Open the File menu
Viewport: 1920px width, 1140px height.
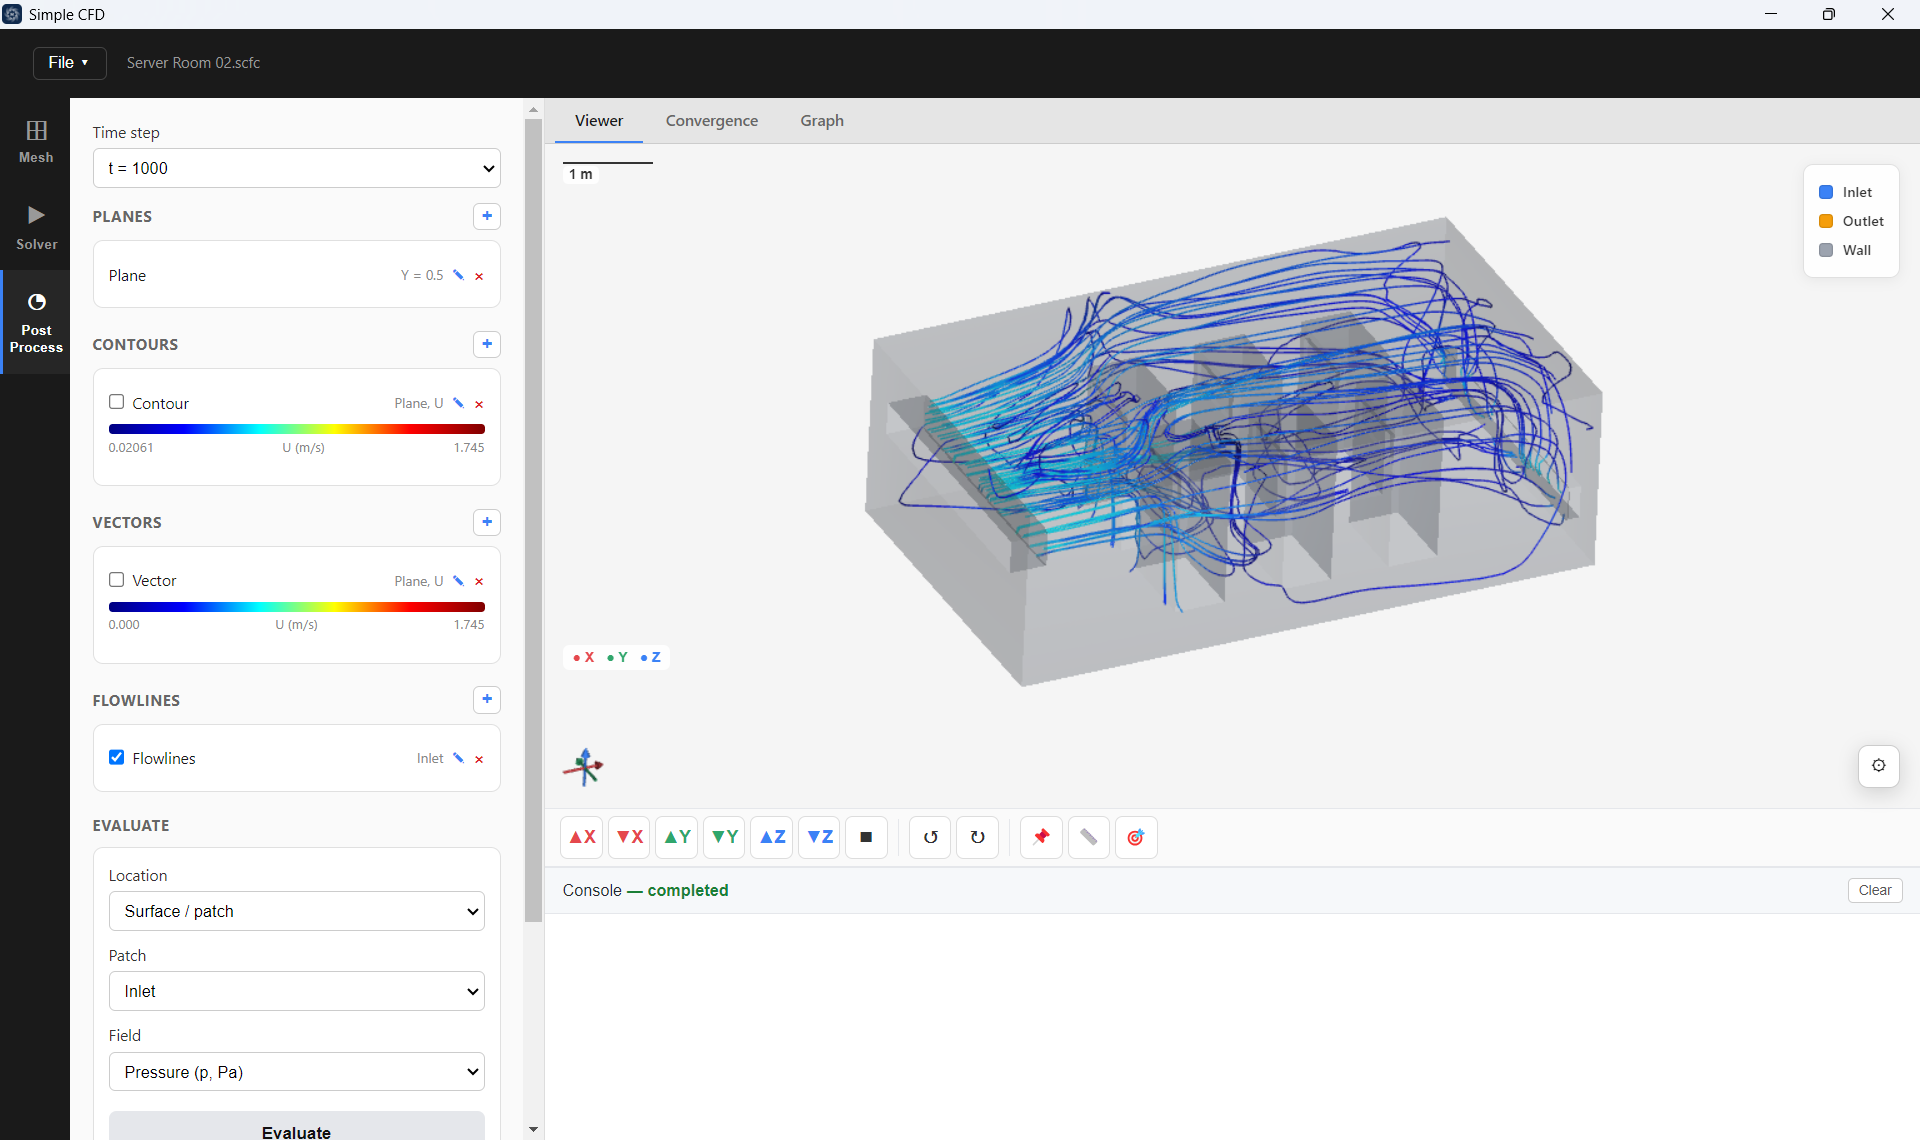[69, 62]
